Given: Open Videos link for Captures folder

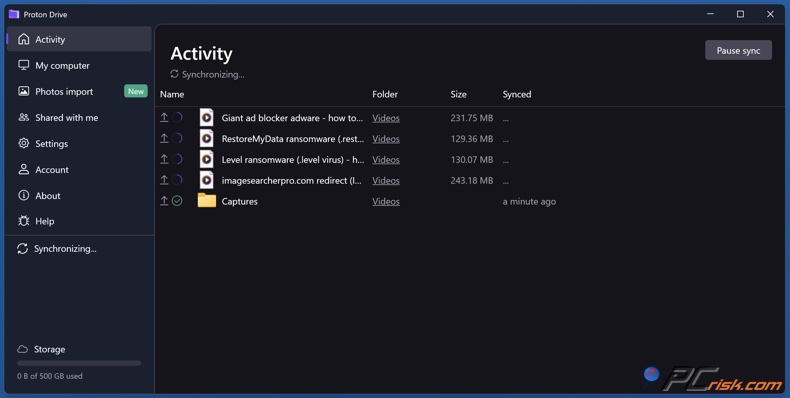Looking at the screenshot, I should 386,202.
